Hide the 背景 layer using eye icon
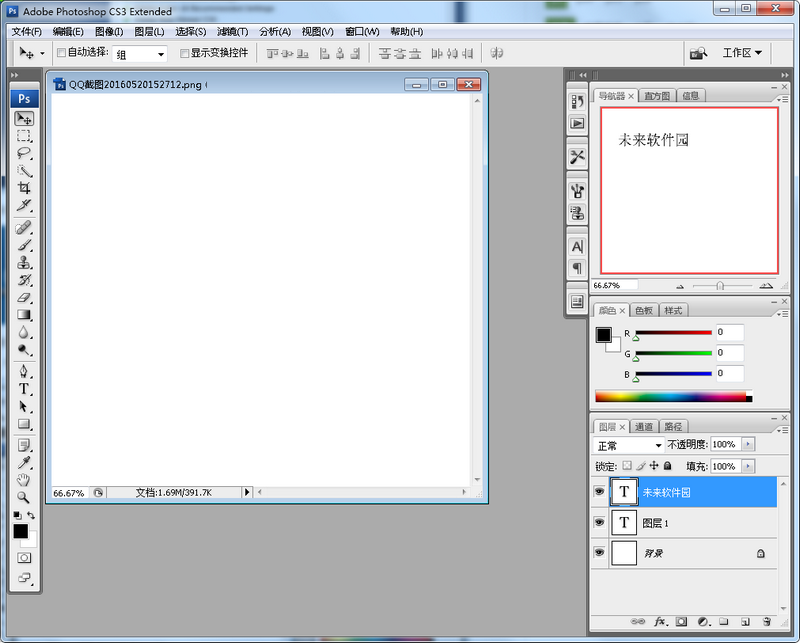800x643 pixels. pos(599,552)
